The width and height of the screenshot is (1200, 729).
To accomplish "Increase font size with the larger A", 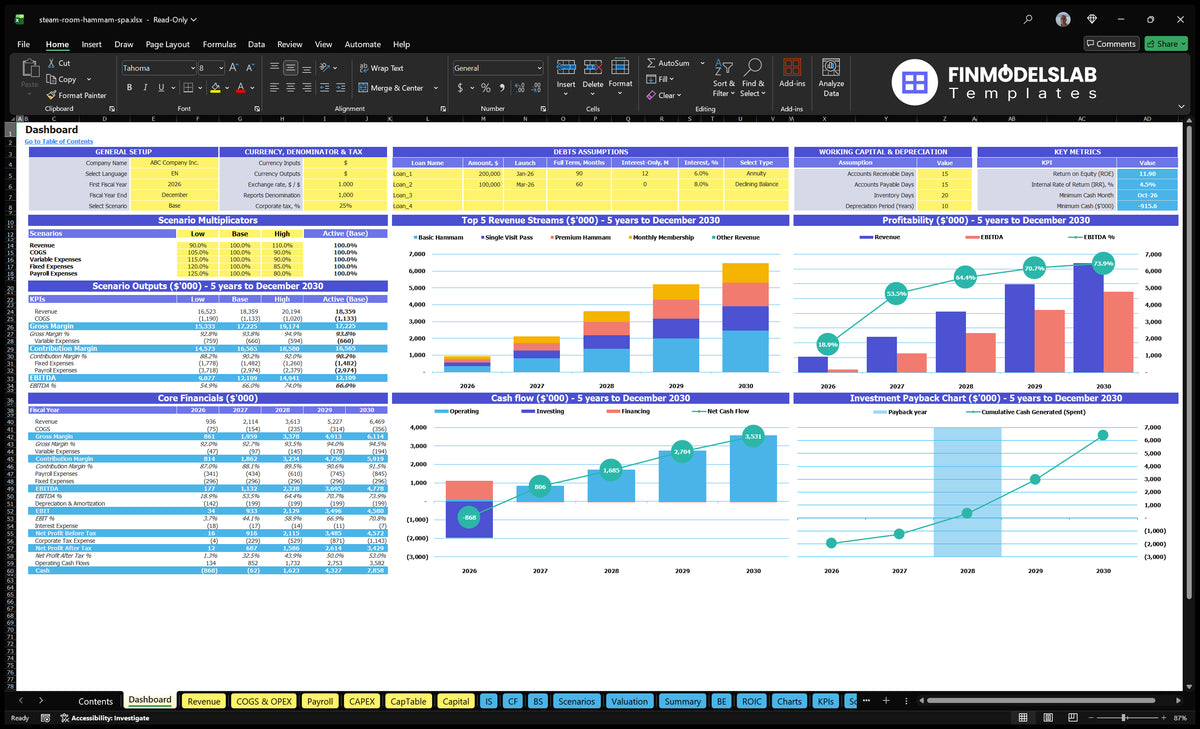I will click(234, 68).
